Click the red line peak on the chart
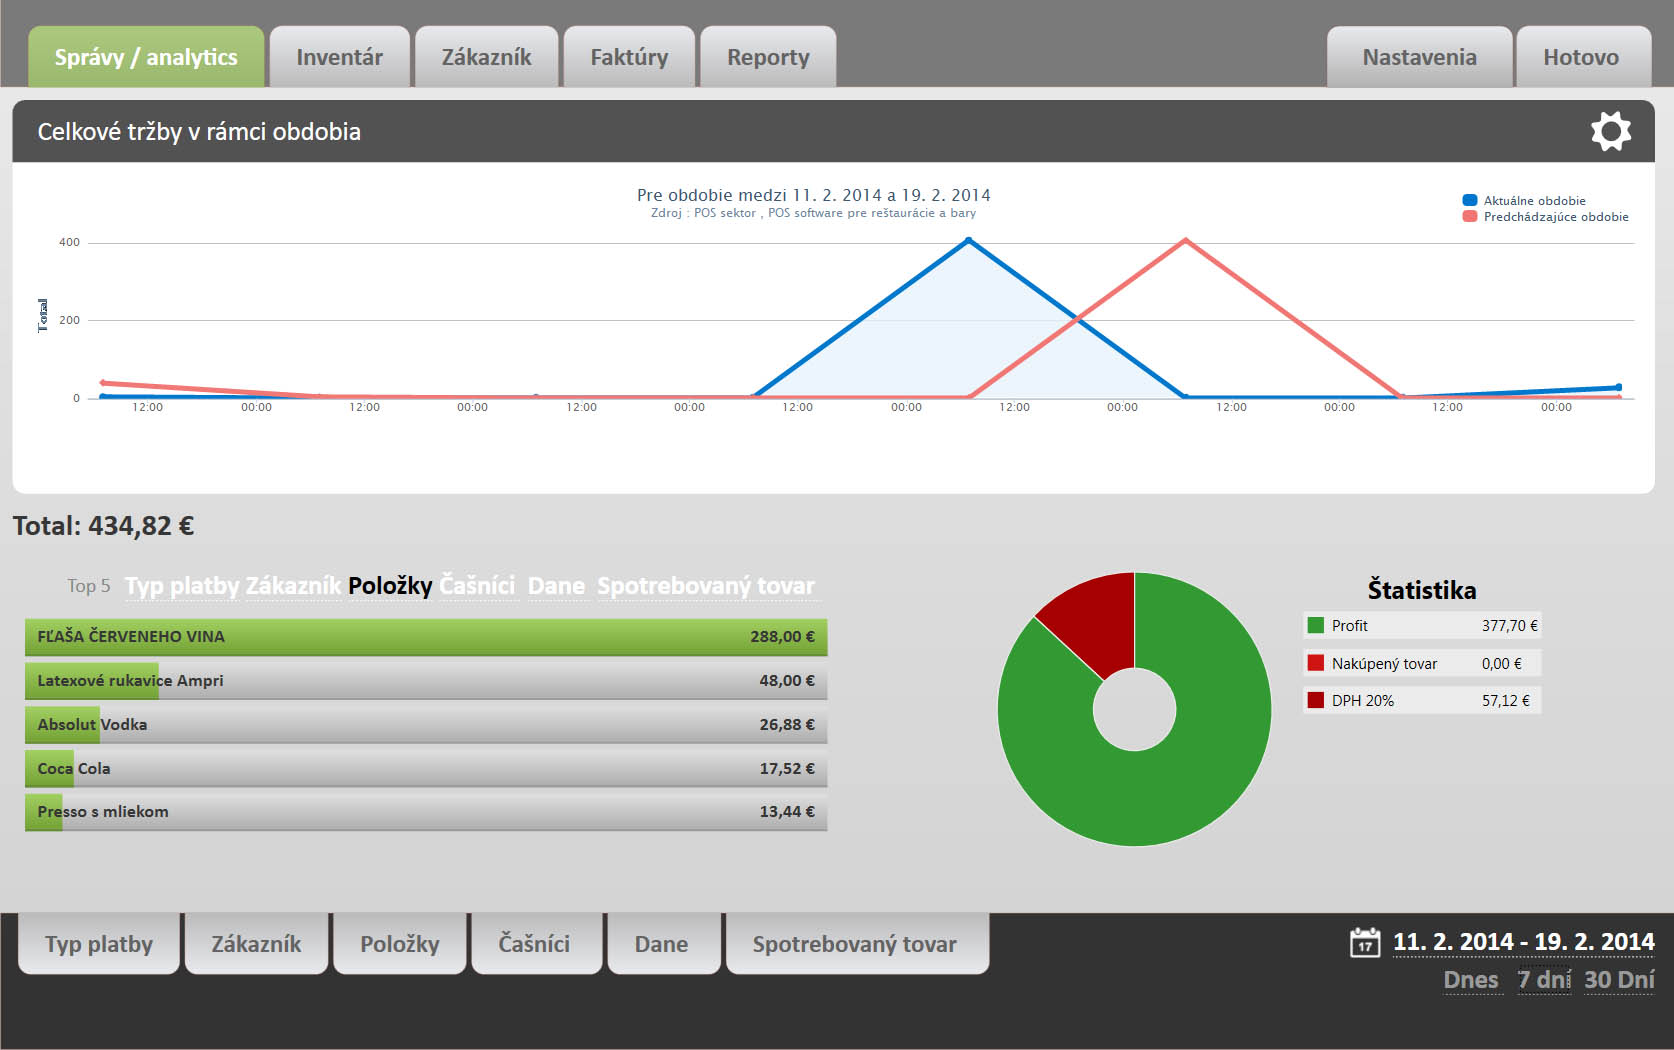Viewport: 1674px width, 1050px height. coord(1185,240)
